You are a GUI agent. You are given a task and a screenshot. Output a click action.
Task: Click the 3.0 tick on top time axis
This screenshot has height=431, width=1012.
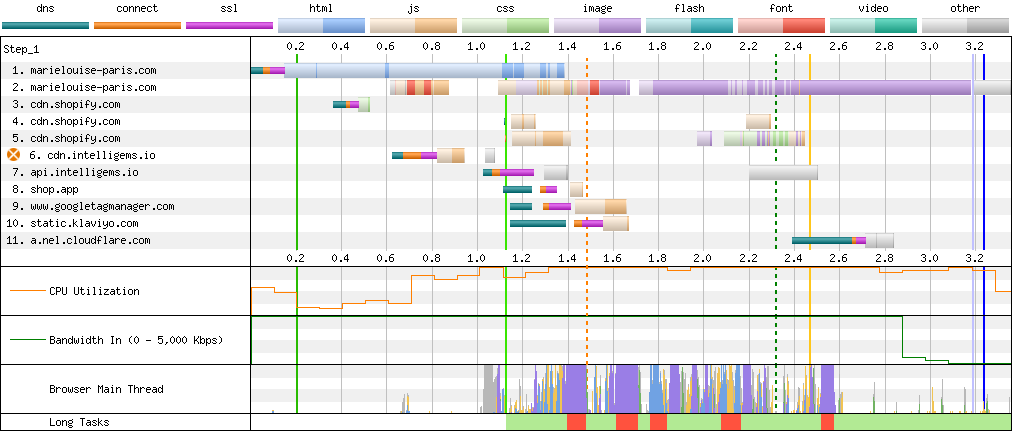coord(929,46)
